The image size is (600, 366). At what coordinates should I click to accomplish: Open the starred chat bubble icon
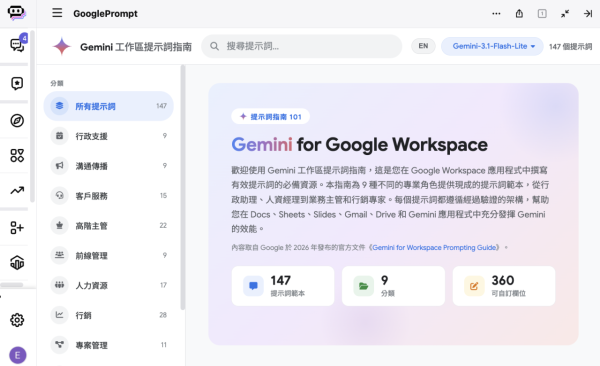pos(17,83)
